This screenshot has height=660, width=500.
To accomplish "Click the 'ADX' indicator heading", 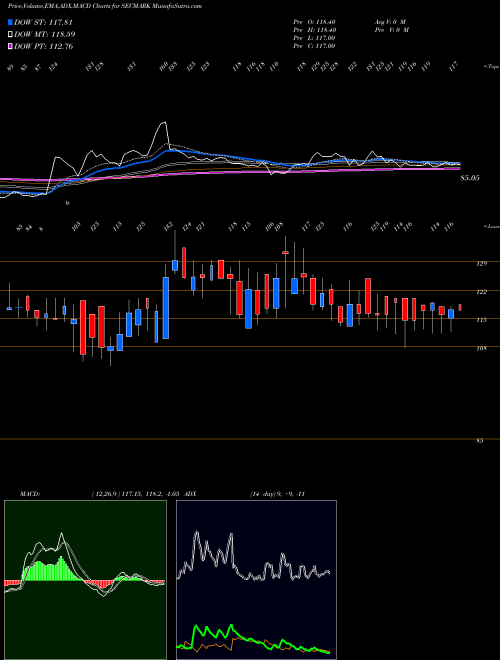I will (191, 494).
